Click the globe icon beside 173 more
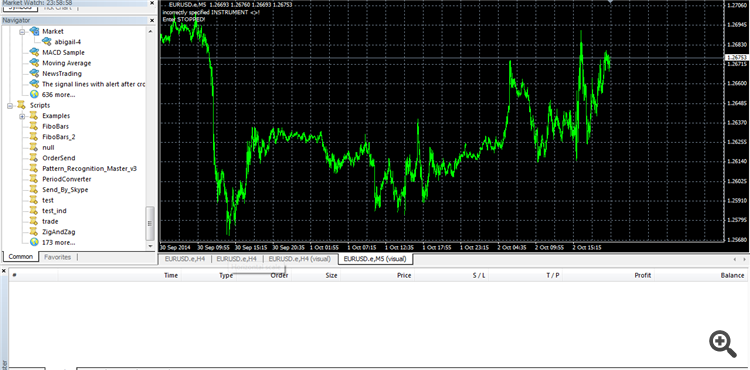This screenshot has height=370, width=750. pos(34,242)
